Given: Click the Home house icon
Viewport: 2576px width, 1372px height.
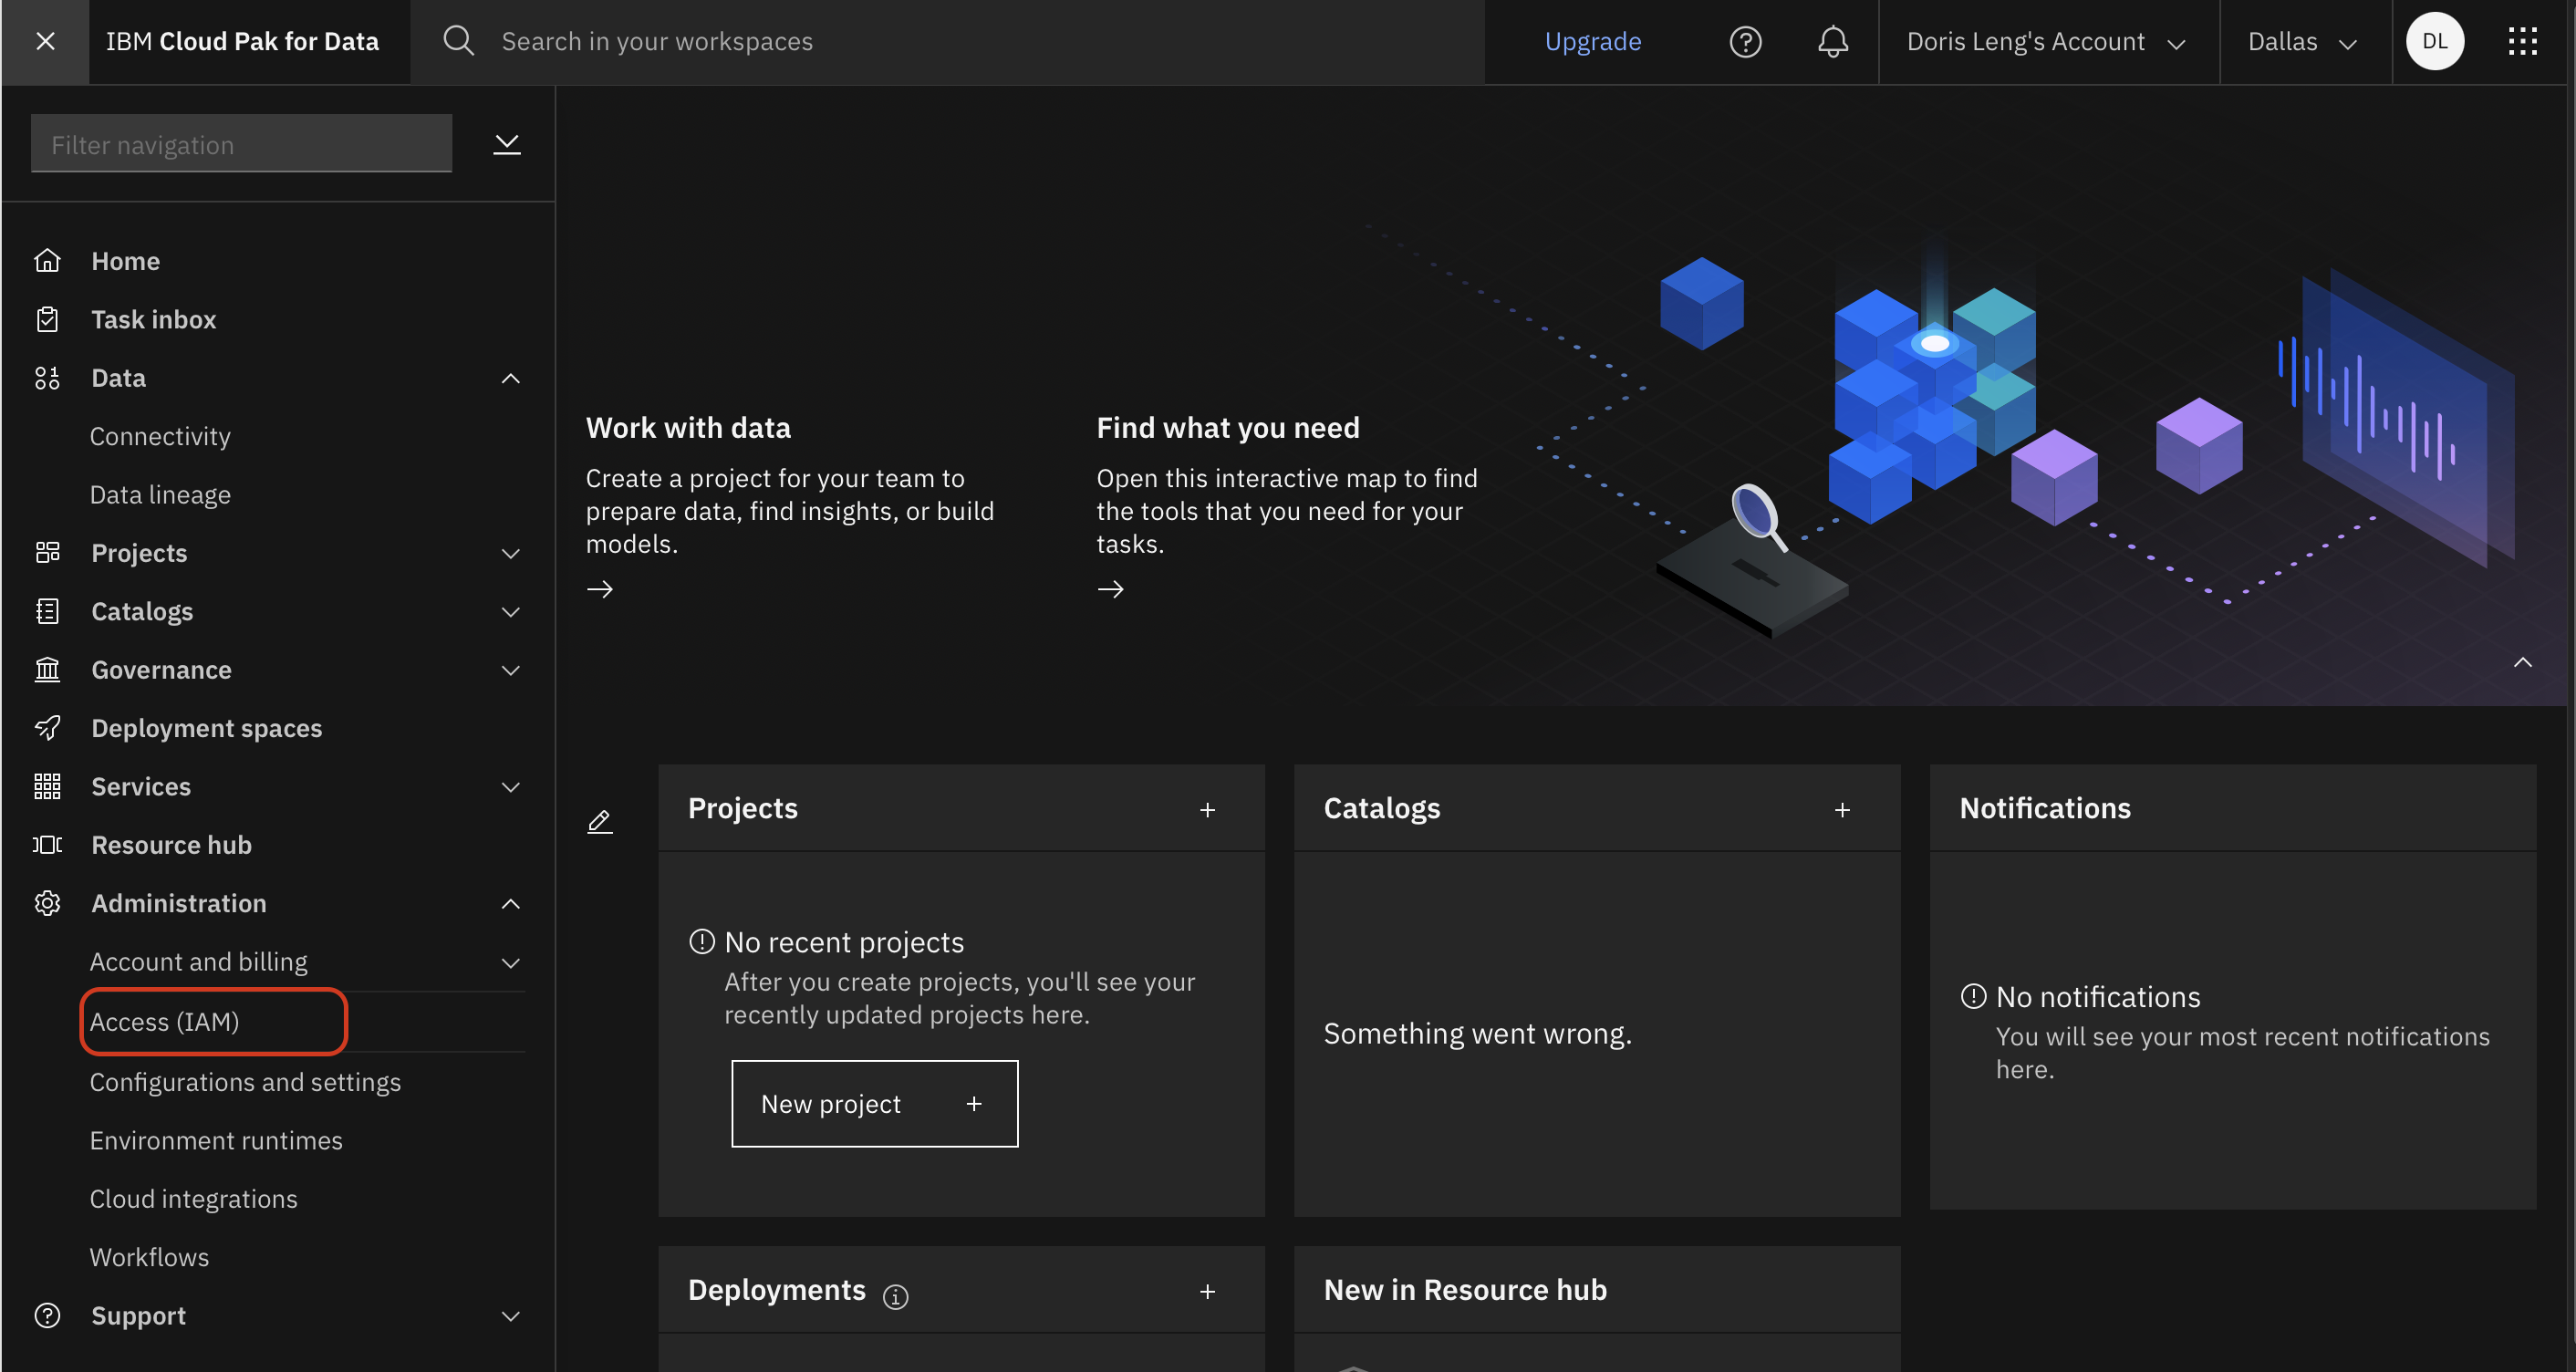Looking at the screenshot, I should click(47, 261).
